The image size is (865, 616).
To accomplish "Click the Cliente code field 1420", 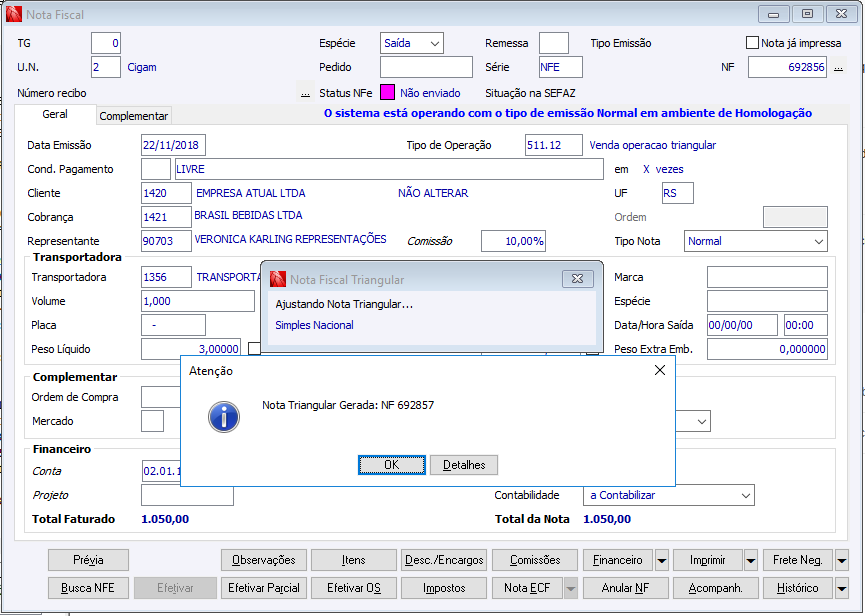I will pos(166,194).
